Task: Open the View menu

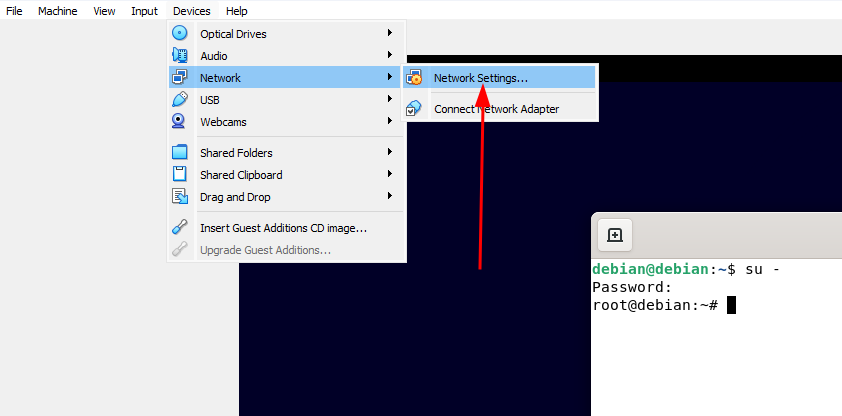Action: 104,11
